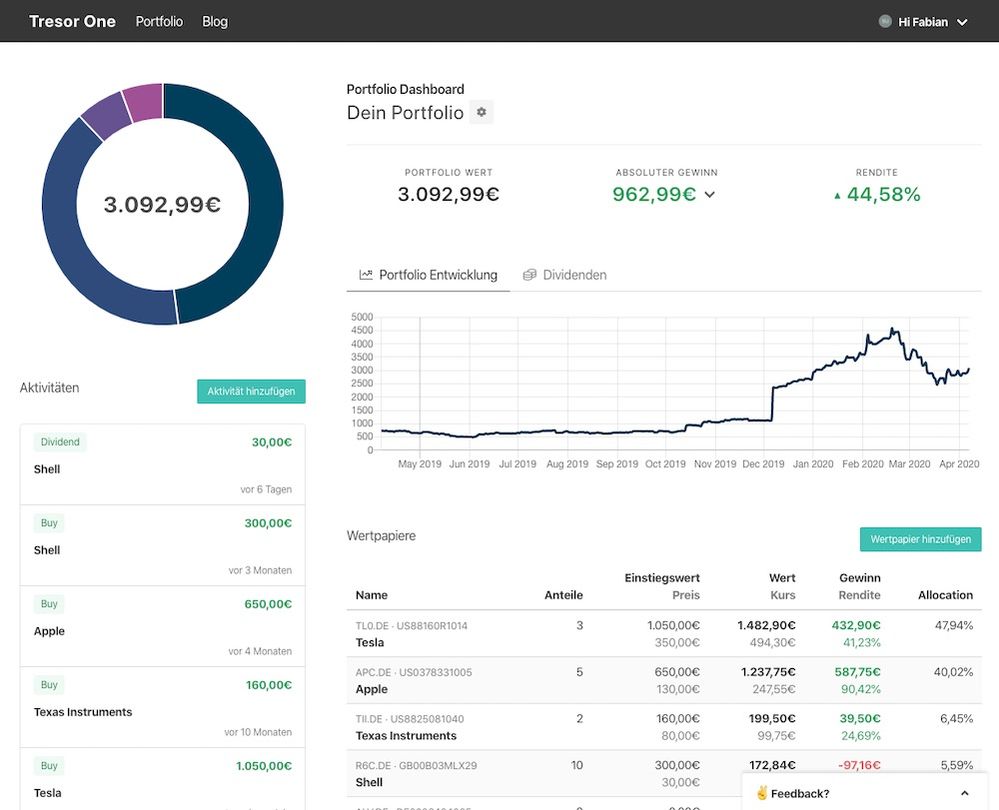Screen dimensions: 999x810
Task: Click the Wertpapier hinzufügen button
Action: coord(920,539)
